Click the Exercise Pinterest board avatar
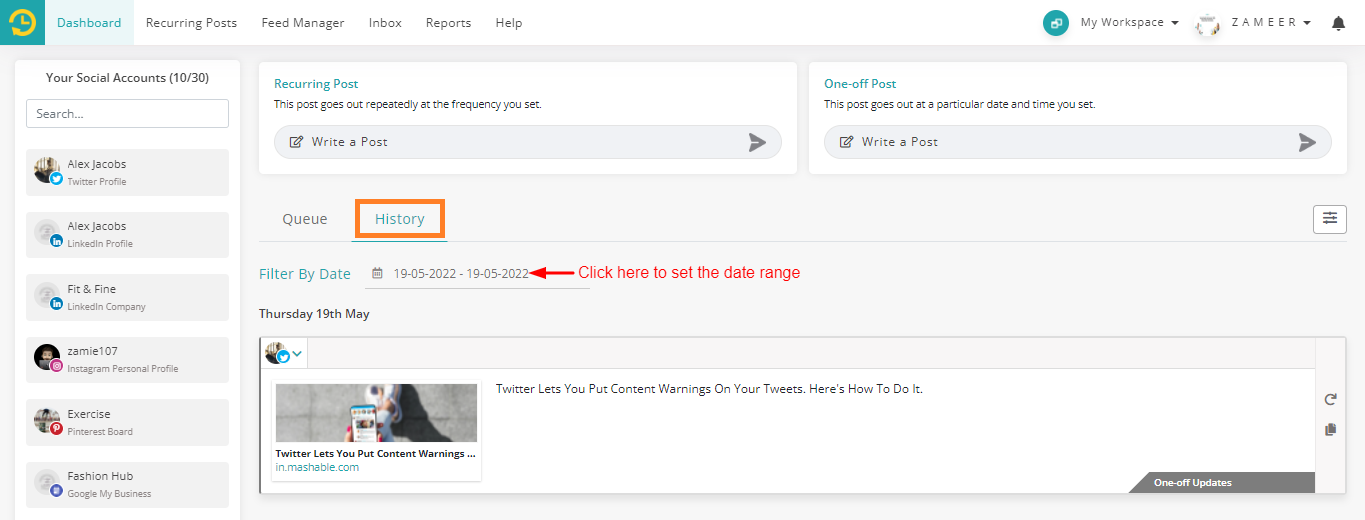This screenshot has width=1365, height=520. click(x=48, y=421)
